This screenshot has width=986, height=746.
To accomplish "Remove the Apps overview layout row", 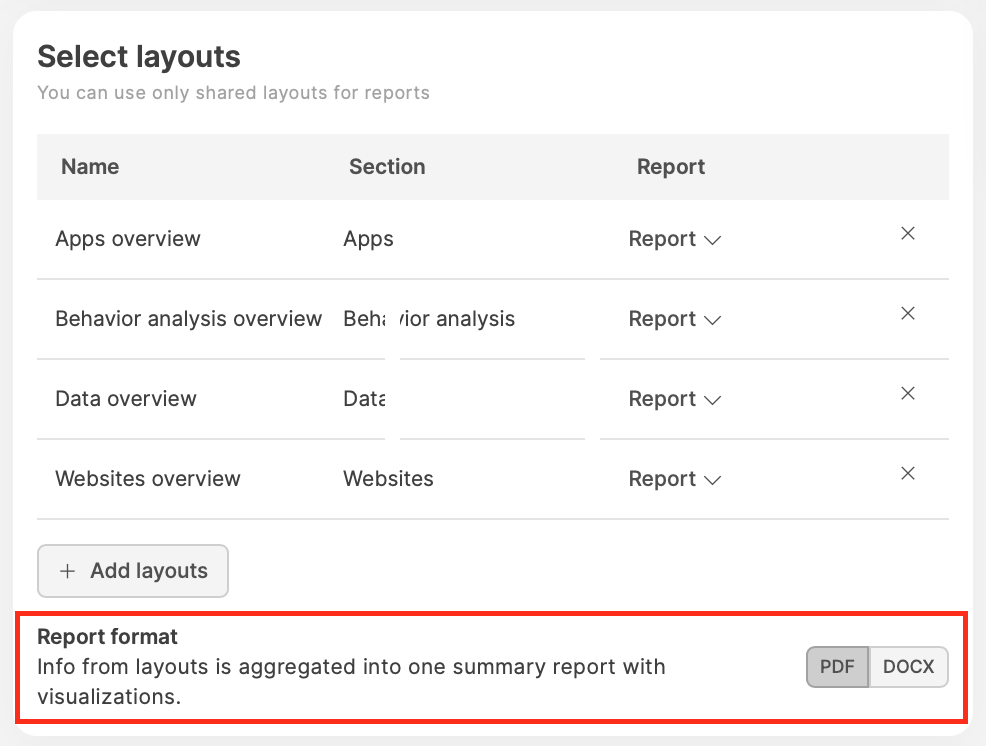I will (907, 234).
